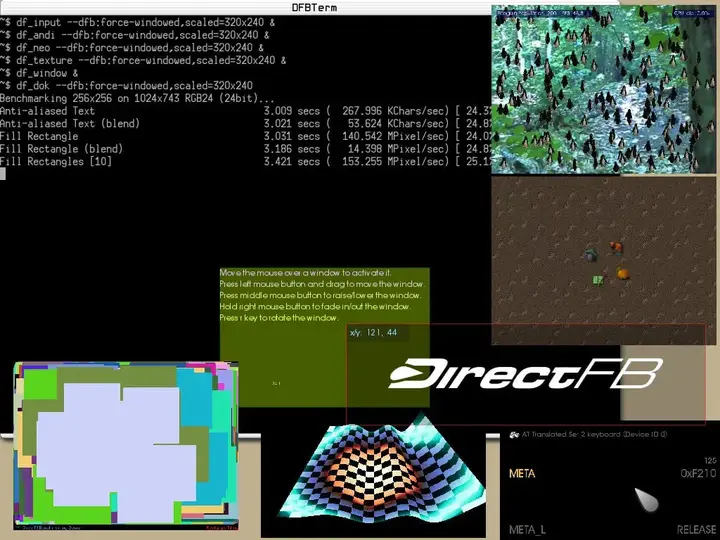Click the '0xF210' key code value
This screenshot has height=540, width=720.
[698, 473]
